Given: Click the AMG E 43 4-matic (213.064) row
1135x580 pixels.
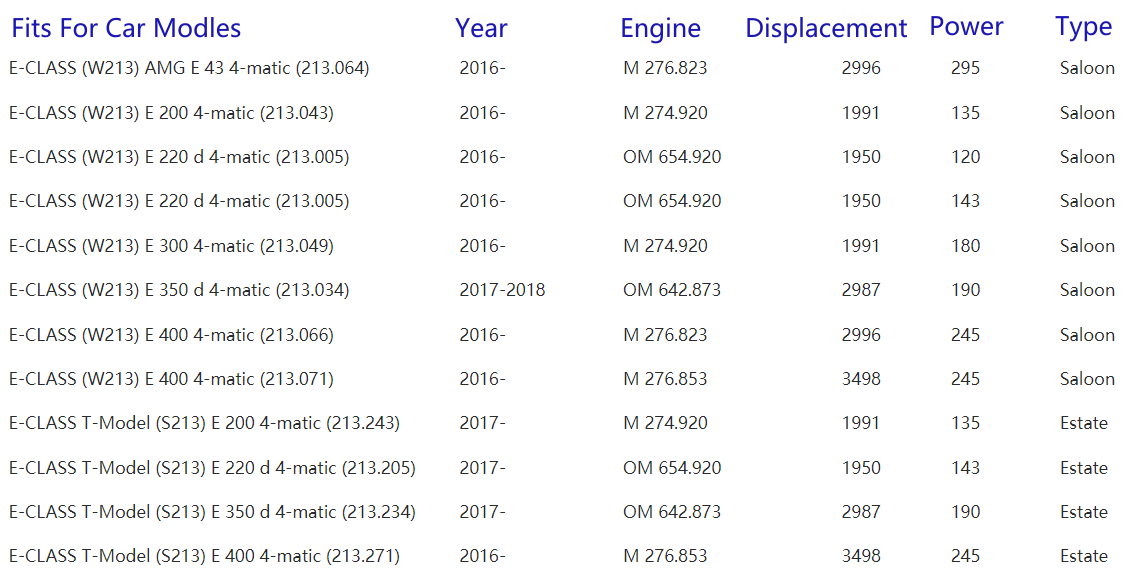Looking at the screenshot, I should (x=189, y=69).
